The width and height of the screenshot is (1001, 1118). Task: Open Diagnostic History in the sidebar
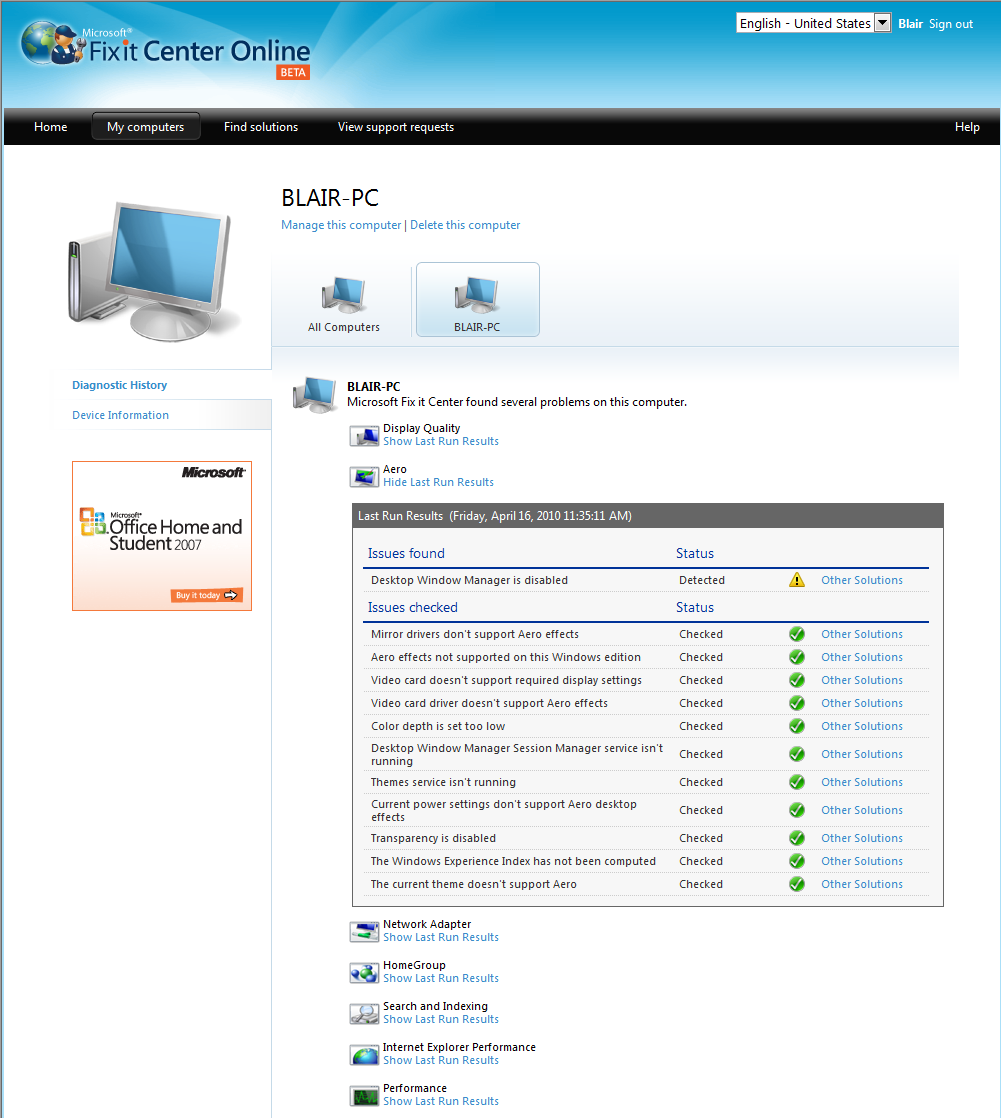click(x=120, y=385)
